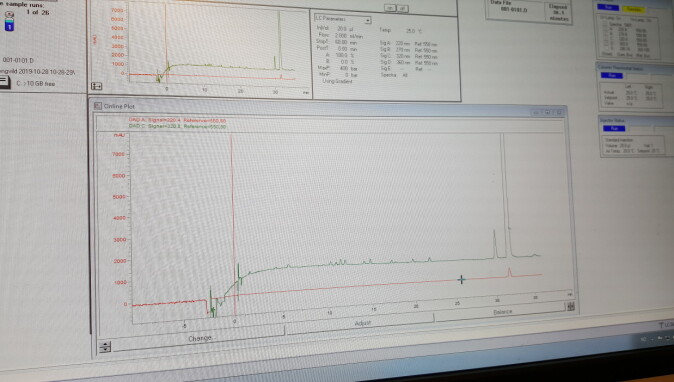Open the LC Parameters dropdown
674x382 pixels.
(x=368, y=20)
